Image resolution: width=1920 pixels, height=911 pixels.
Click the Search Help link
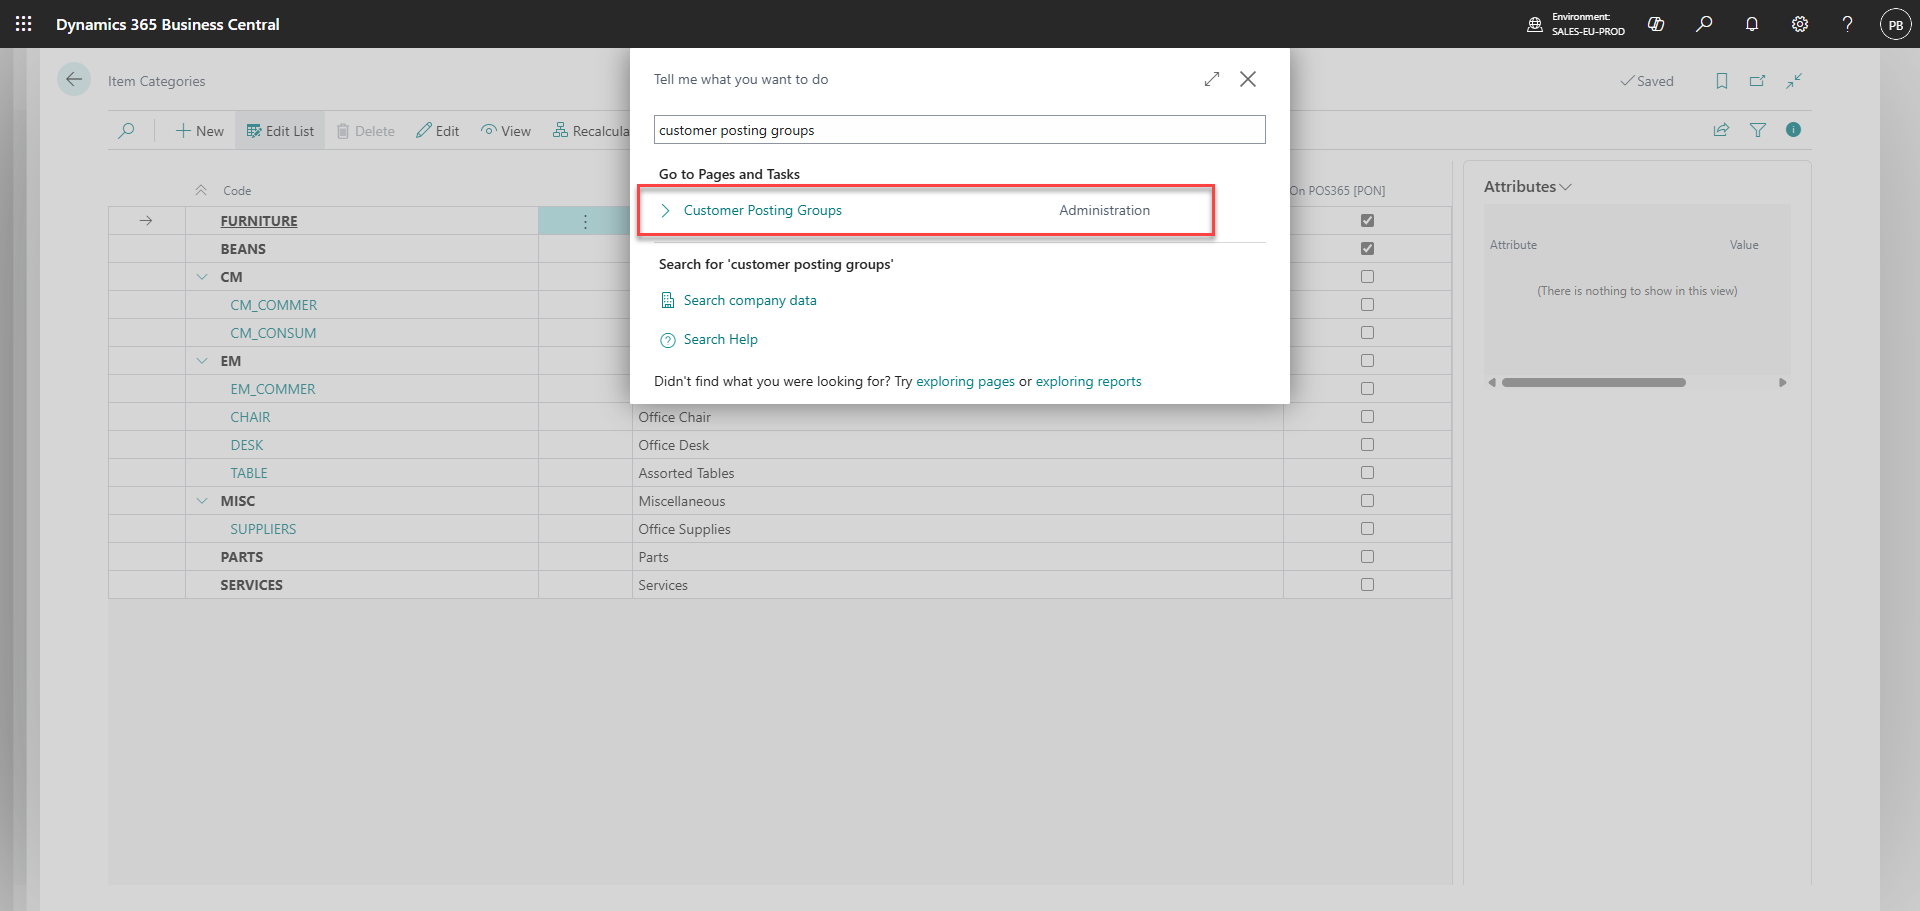point(721,340)
